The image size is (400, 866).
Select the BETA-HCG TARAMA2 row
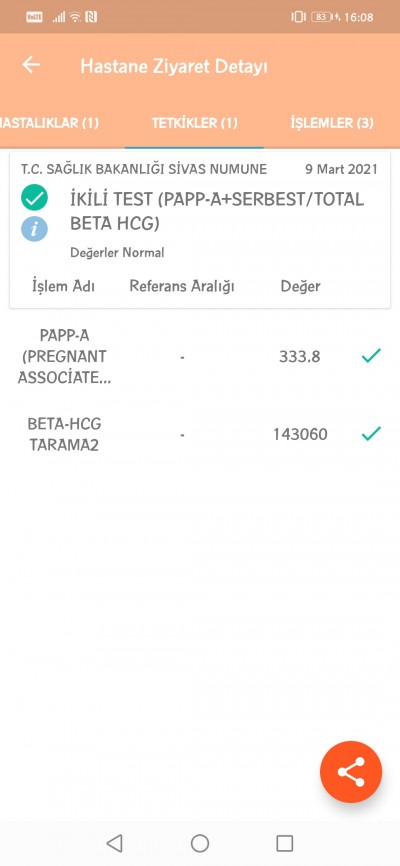click(x=200, y=434)
